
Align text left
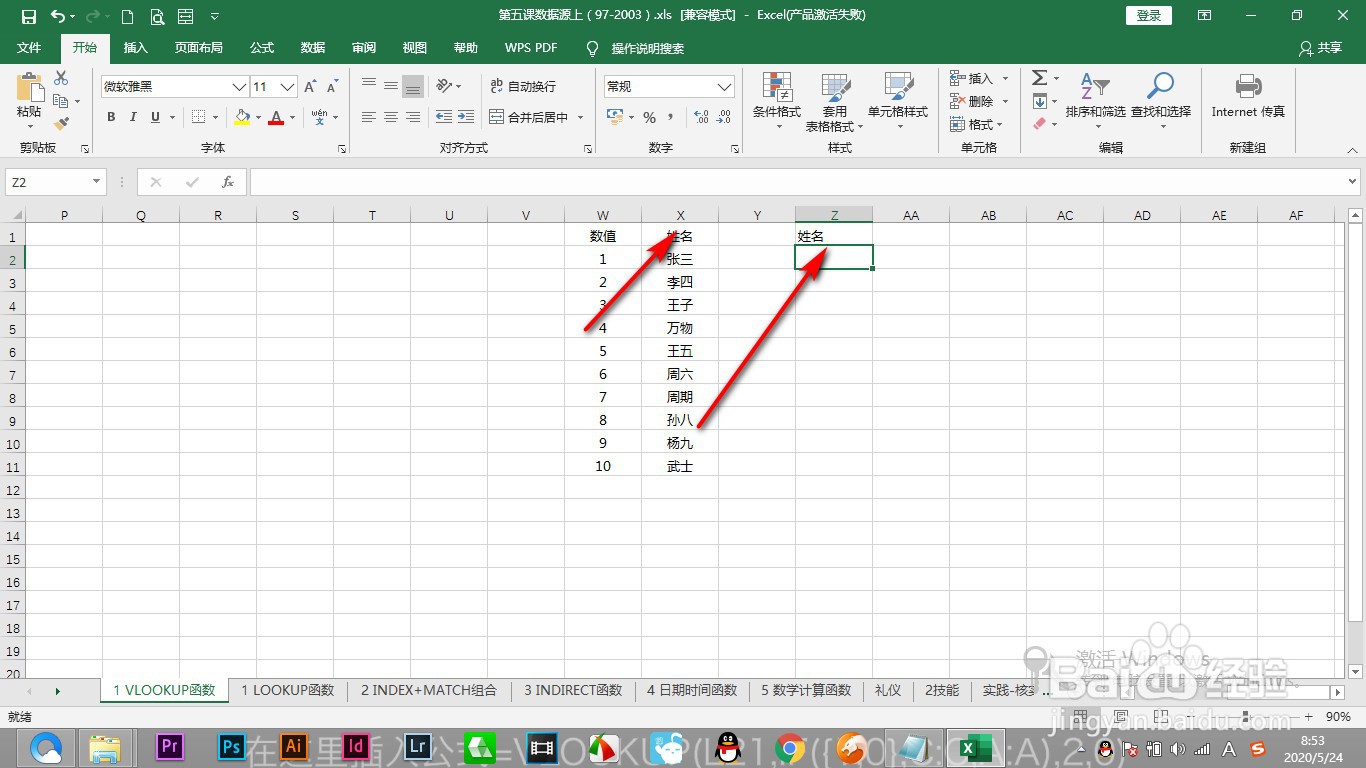(369, 117)
